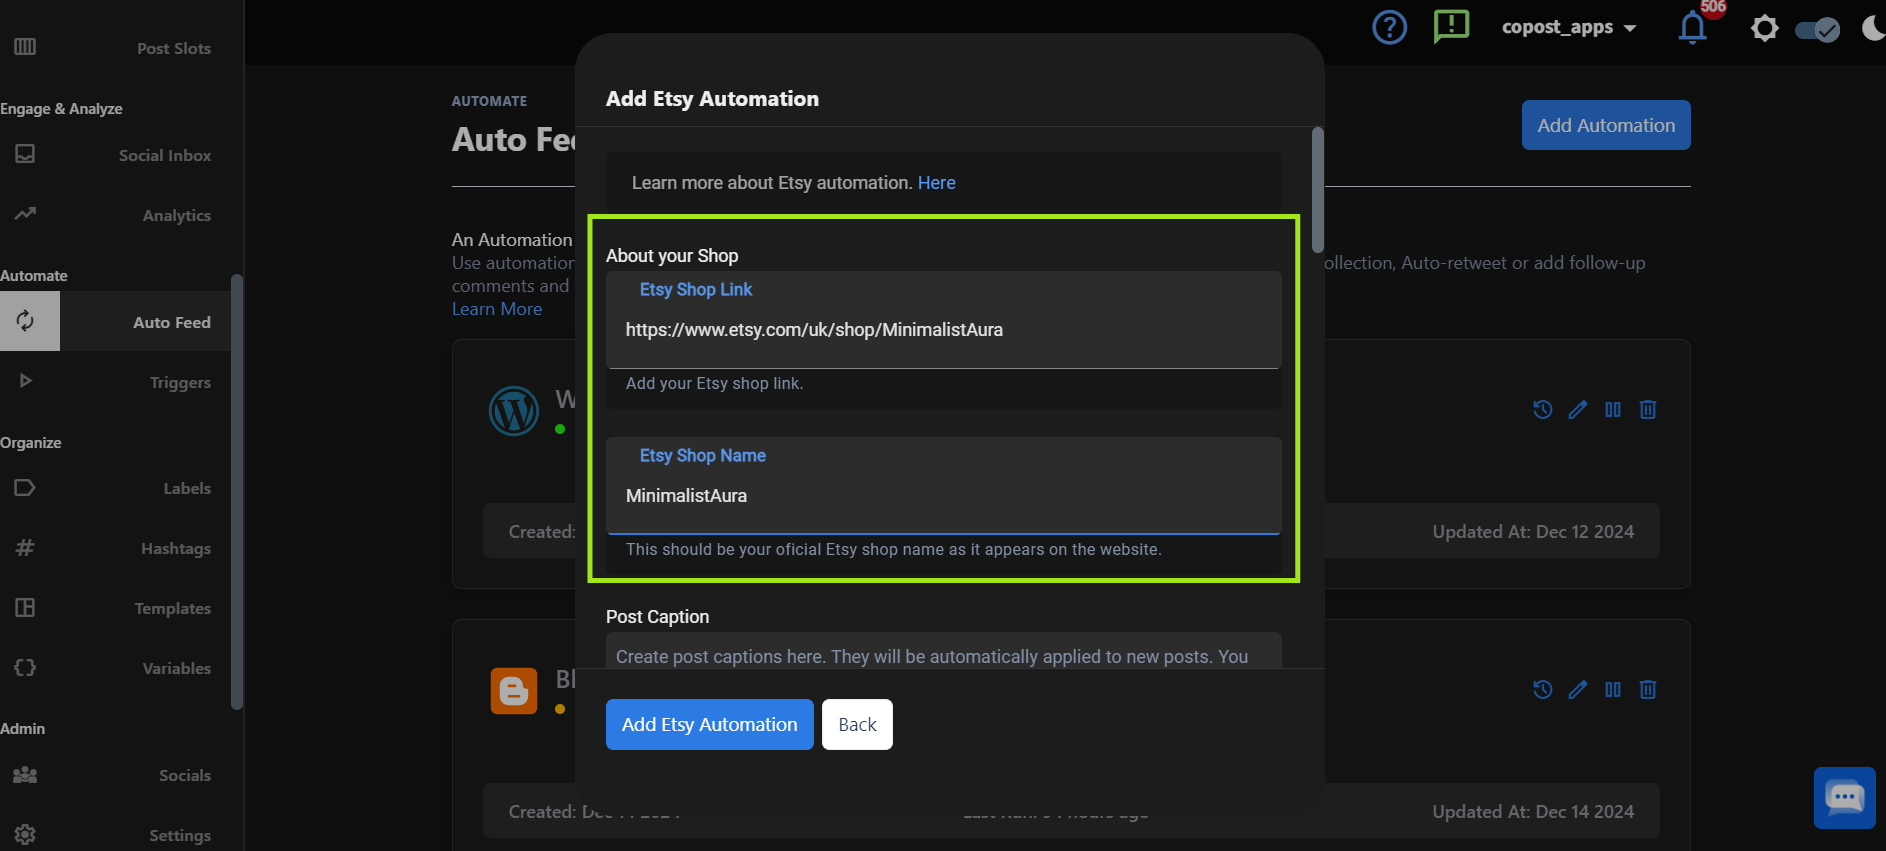Click the Hashtags hash symbol icon
This screenshot has height=851, width=1886.
[x=25, y=547]
